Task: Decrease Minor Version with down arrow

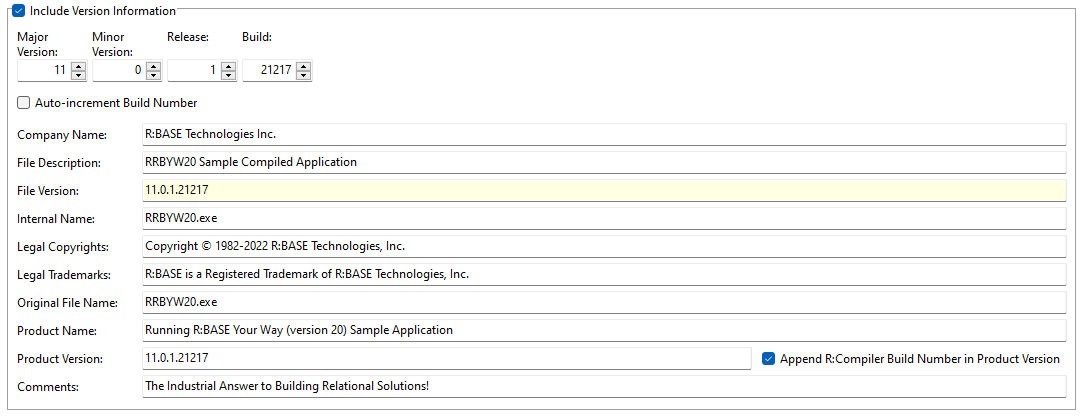Action: click(153, 75)
